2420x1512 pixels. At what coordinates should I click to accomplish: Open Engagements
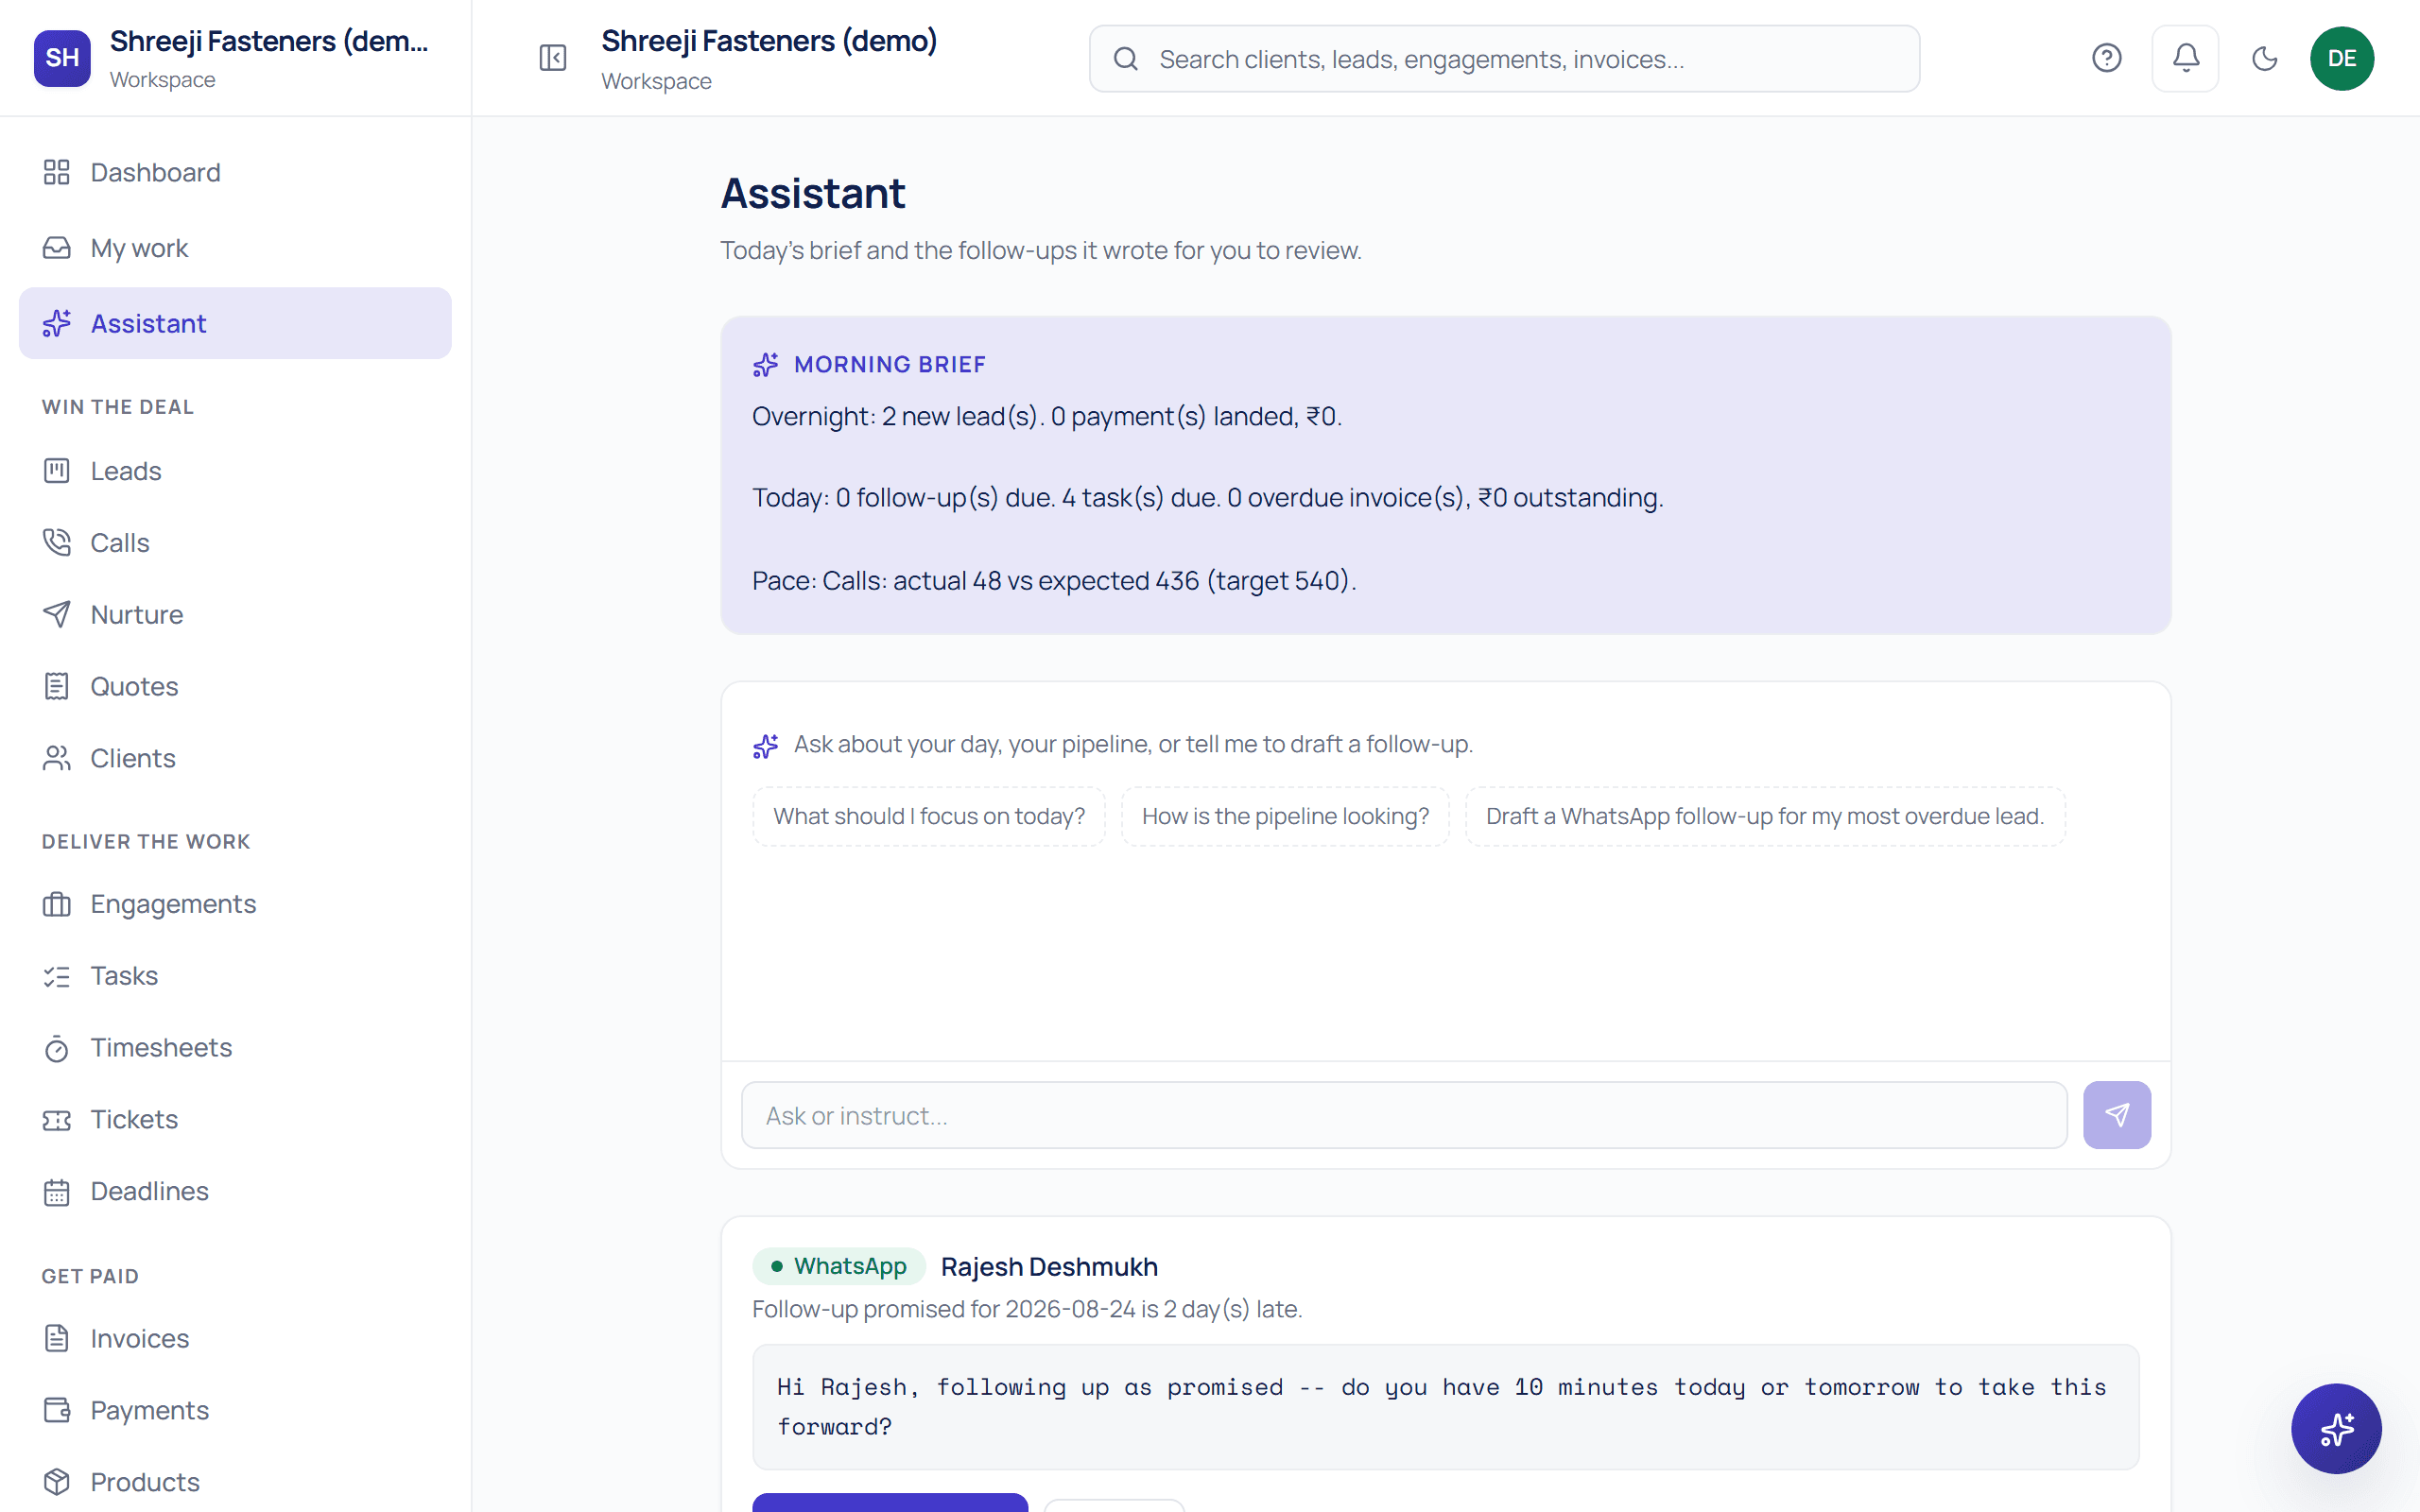point(235,904)
